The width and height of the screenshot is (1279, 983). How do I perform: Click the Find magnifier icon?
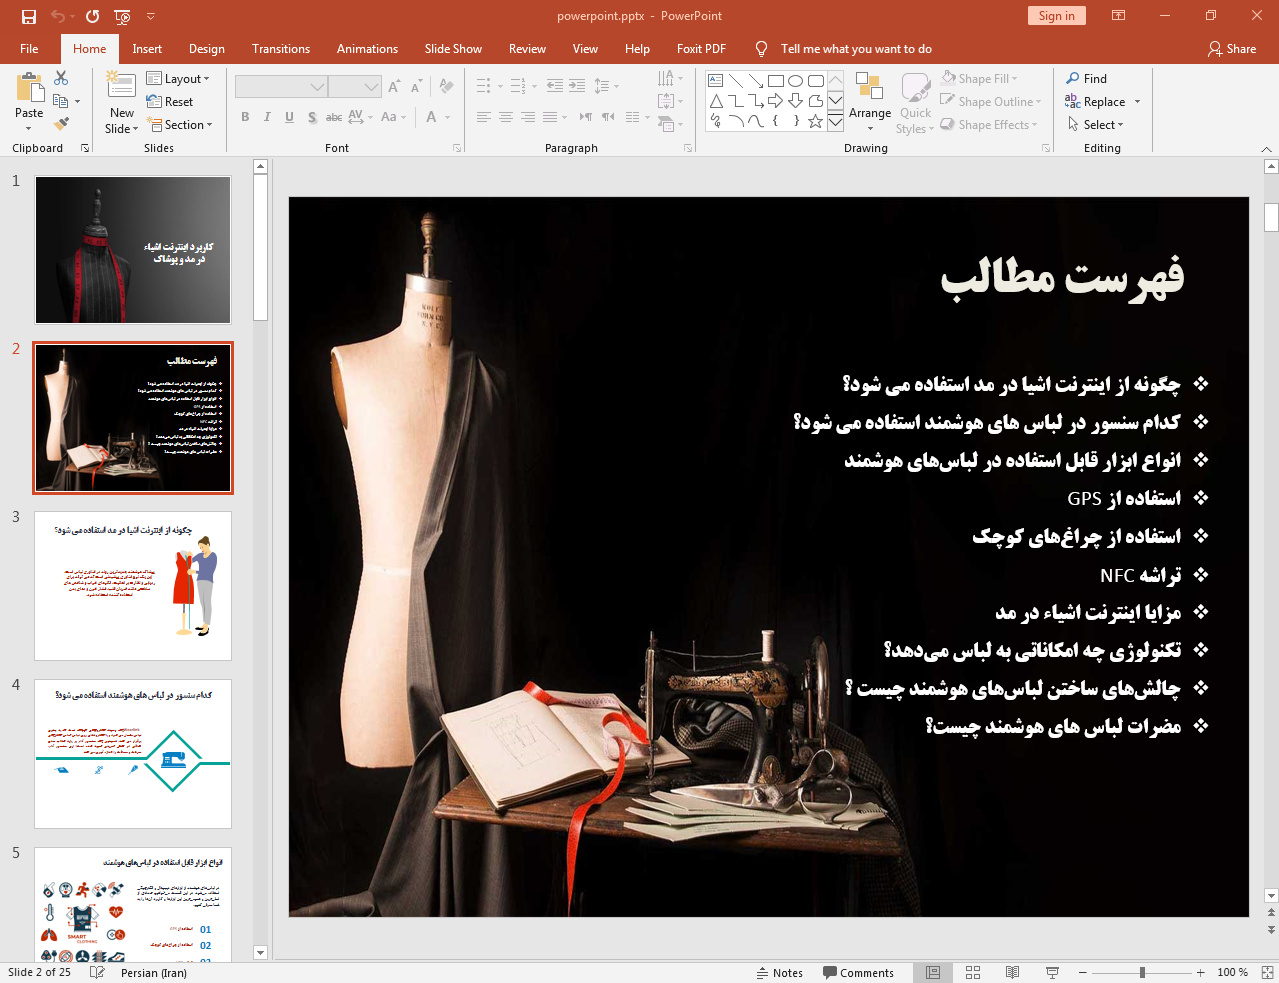coord(1073,79)
